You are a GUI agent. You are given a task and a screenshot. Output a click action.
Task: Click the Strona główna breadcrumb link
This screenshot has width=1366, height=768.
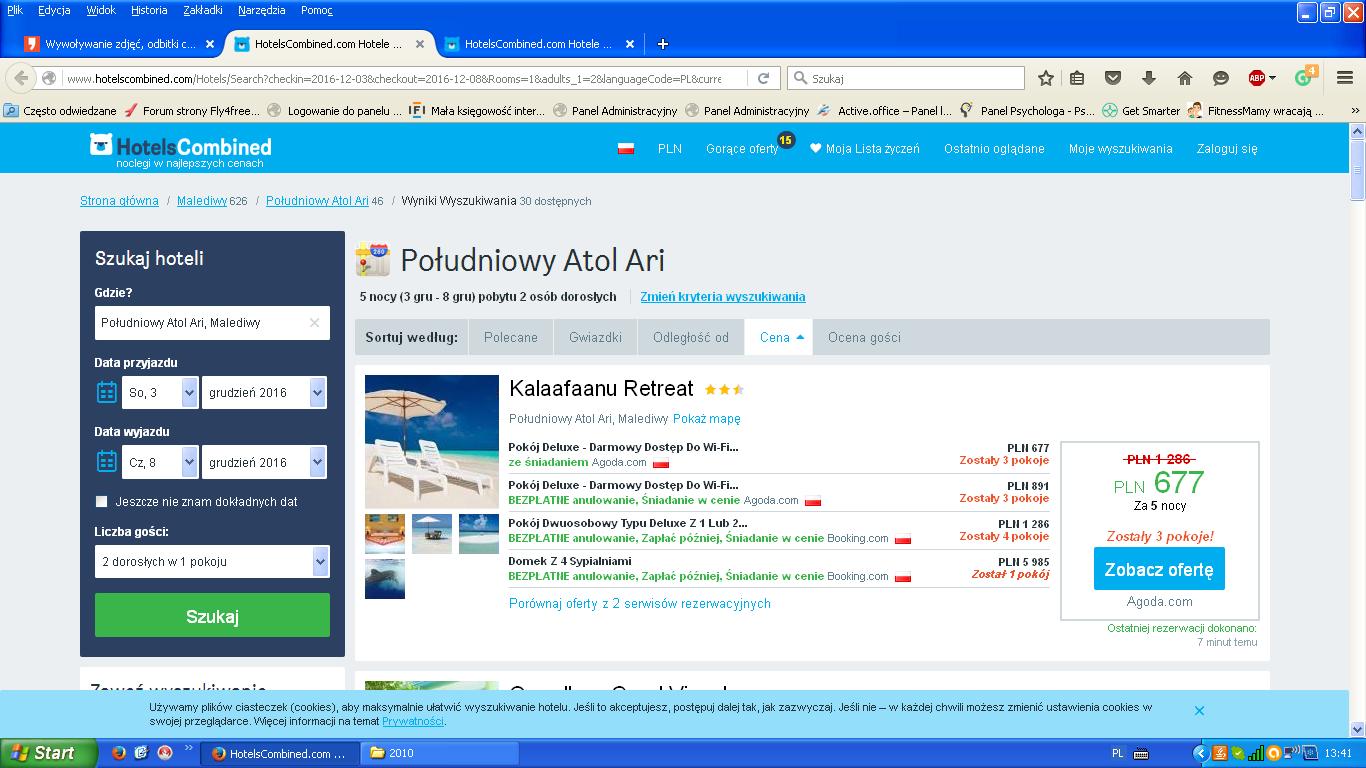119,201
